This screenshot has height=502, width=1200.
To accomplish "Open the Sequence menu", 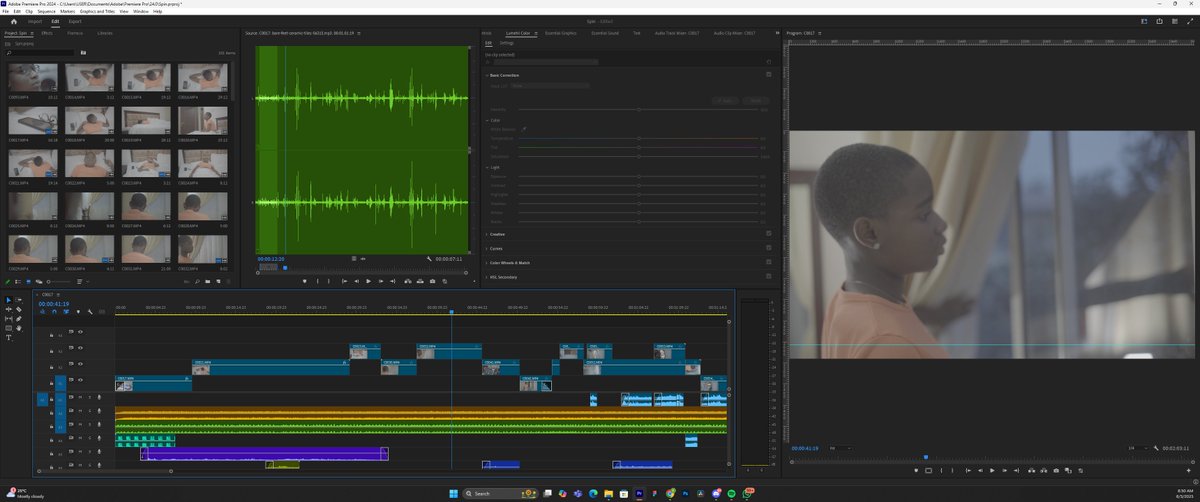I will pyautogui.click(x=46, y=11).
